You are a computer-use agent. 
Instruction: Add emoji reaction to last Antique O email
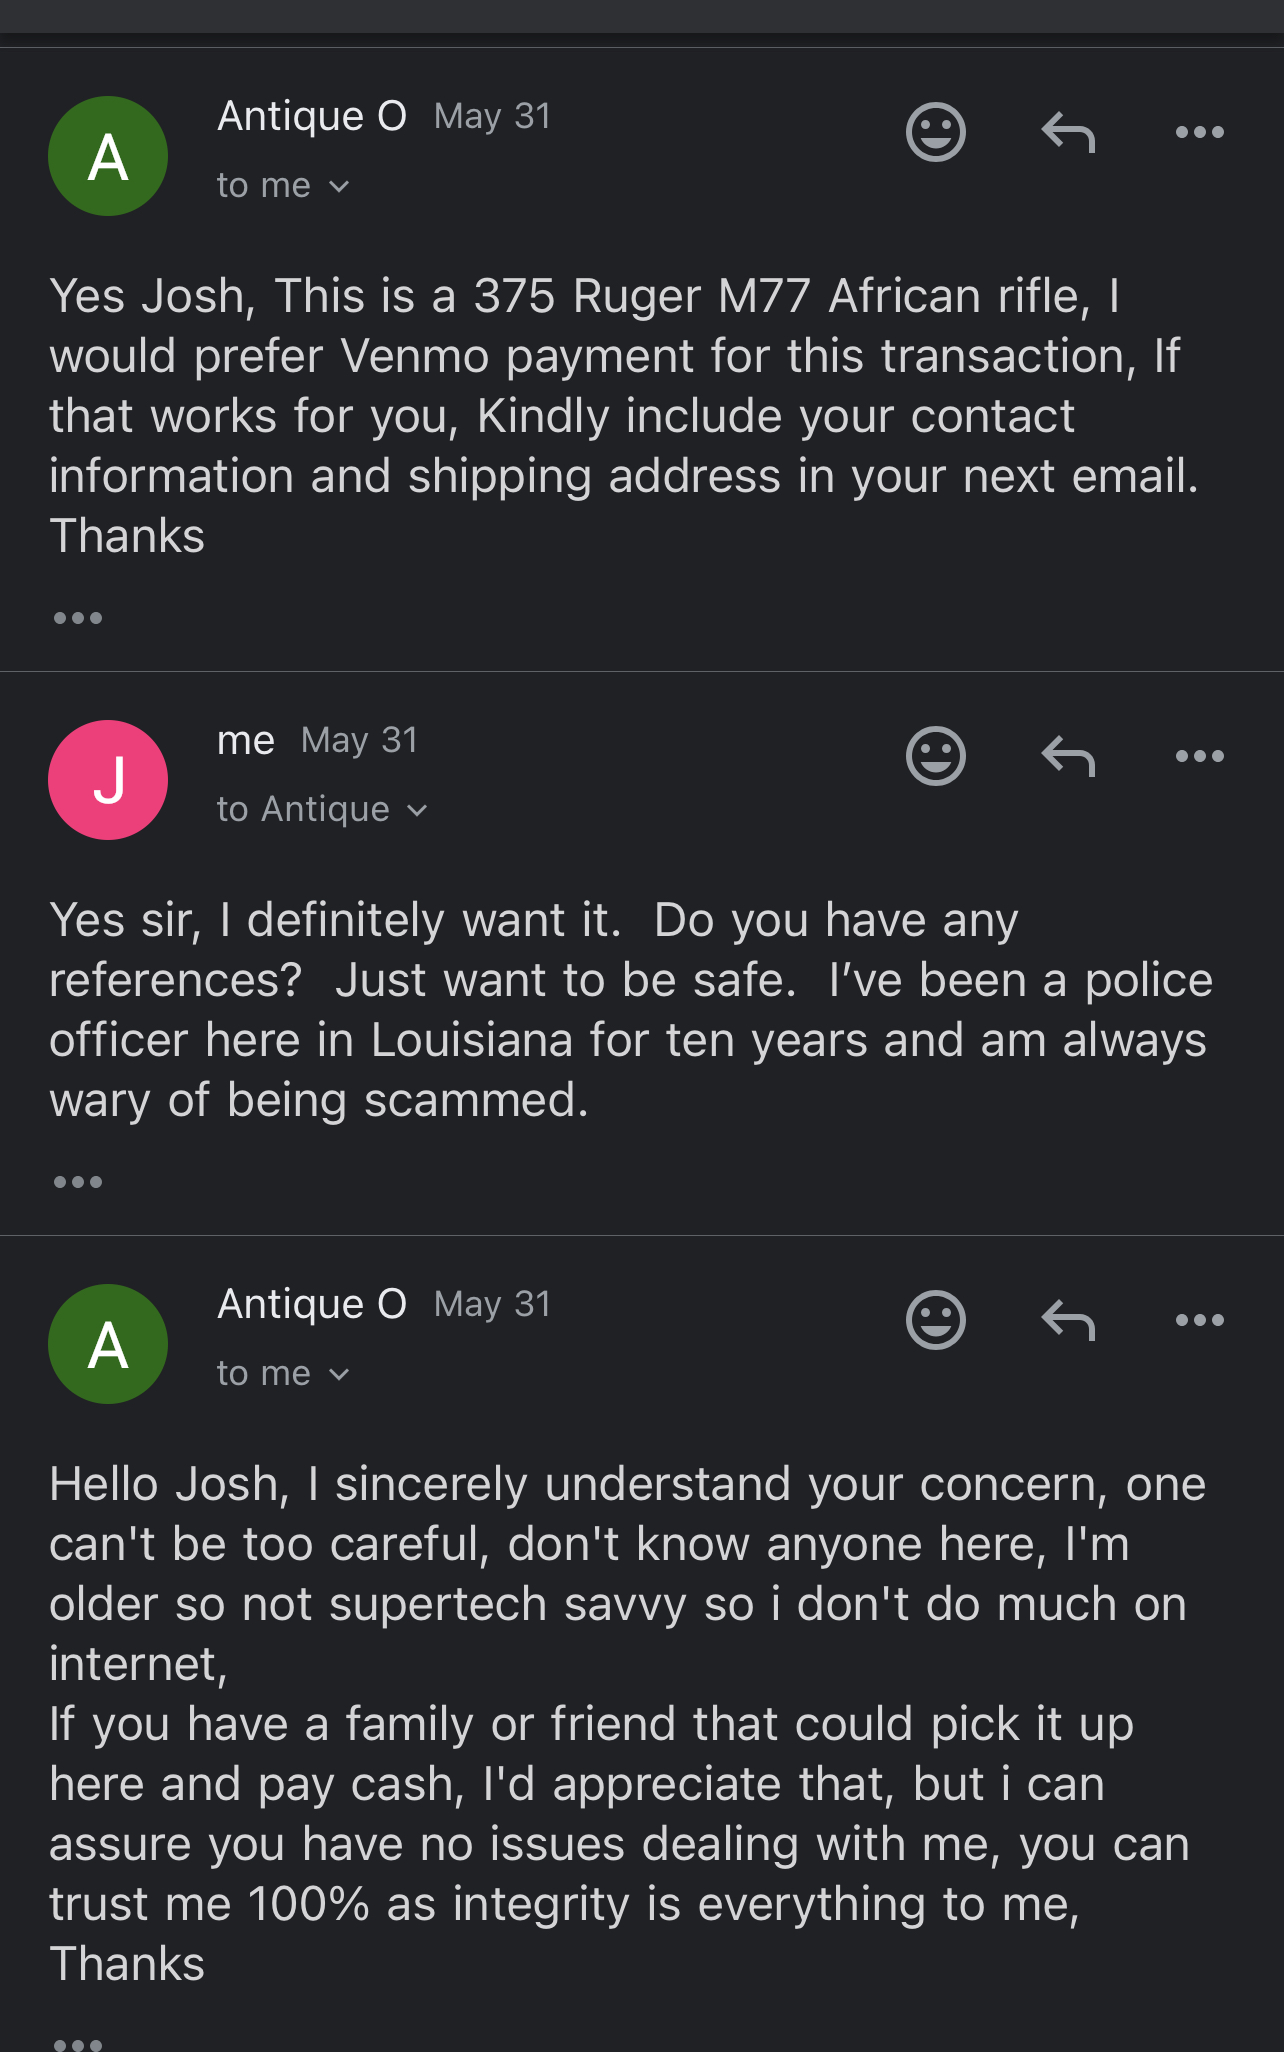coord(935,1320)
